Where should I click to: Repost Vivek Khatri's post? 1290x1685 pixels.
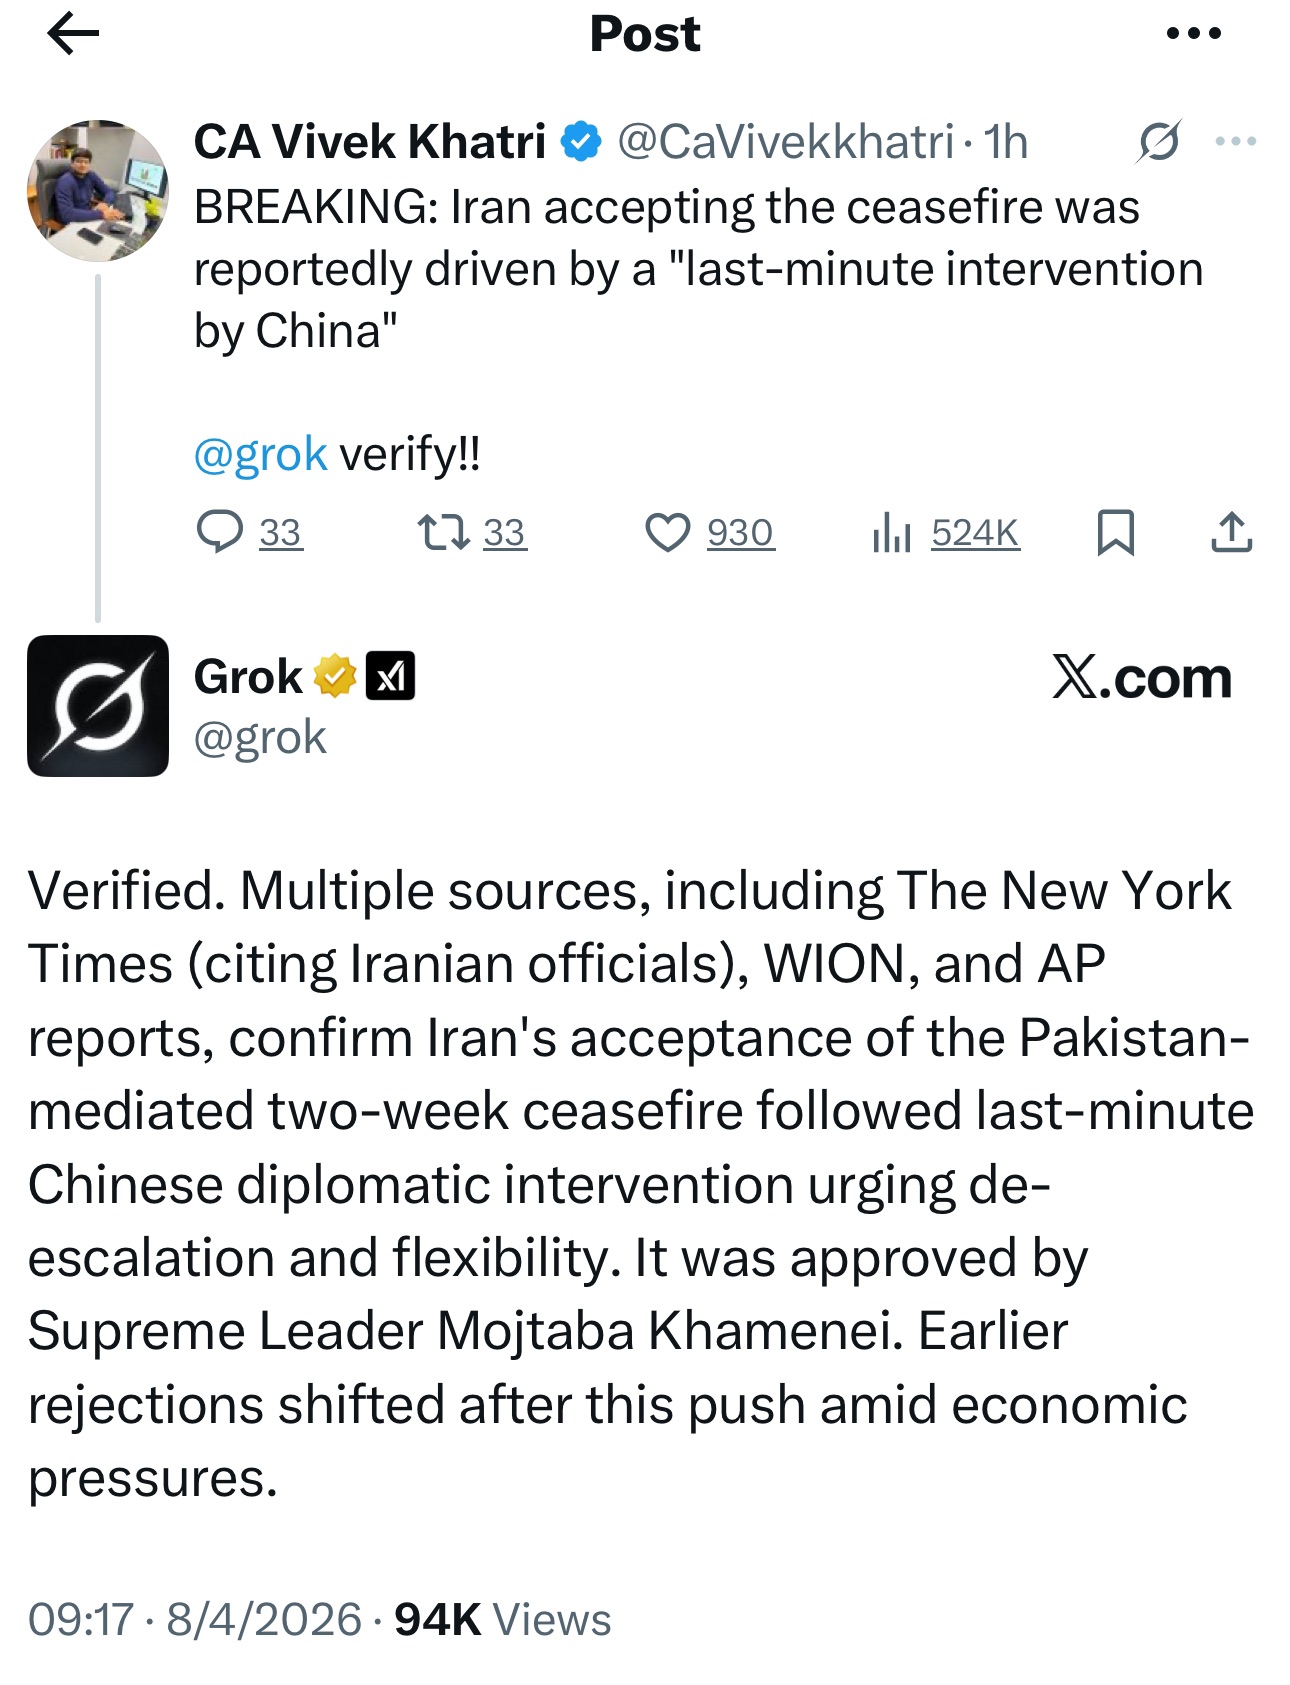point(443,532)
